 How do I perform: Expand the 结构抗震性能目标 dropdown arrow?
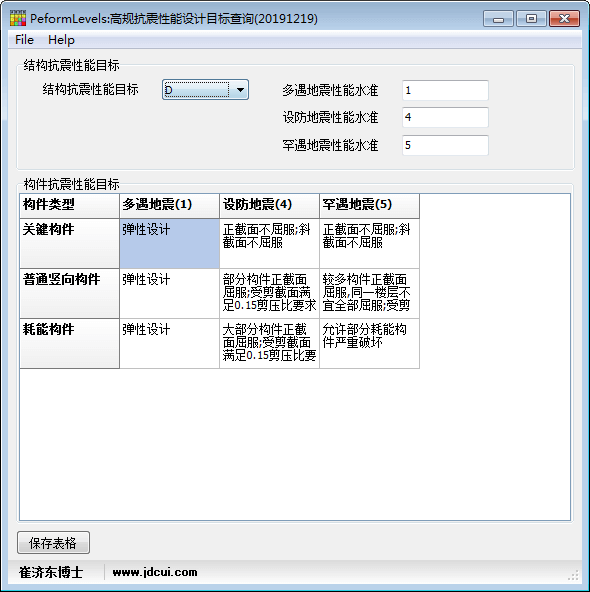[240, 90]
